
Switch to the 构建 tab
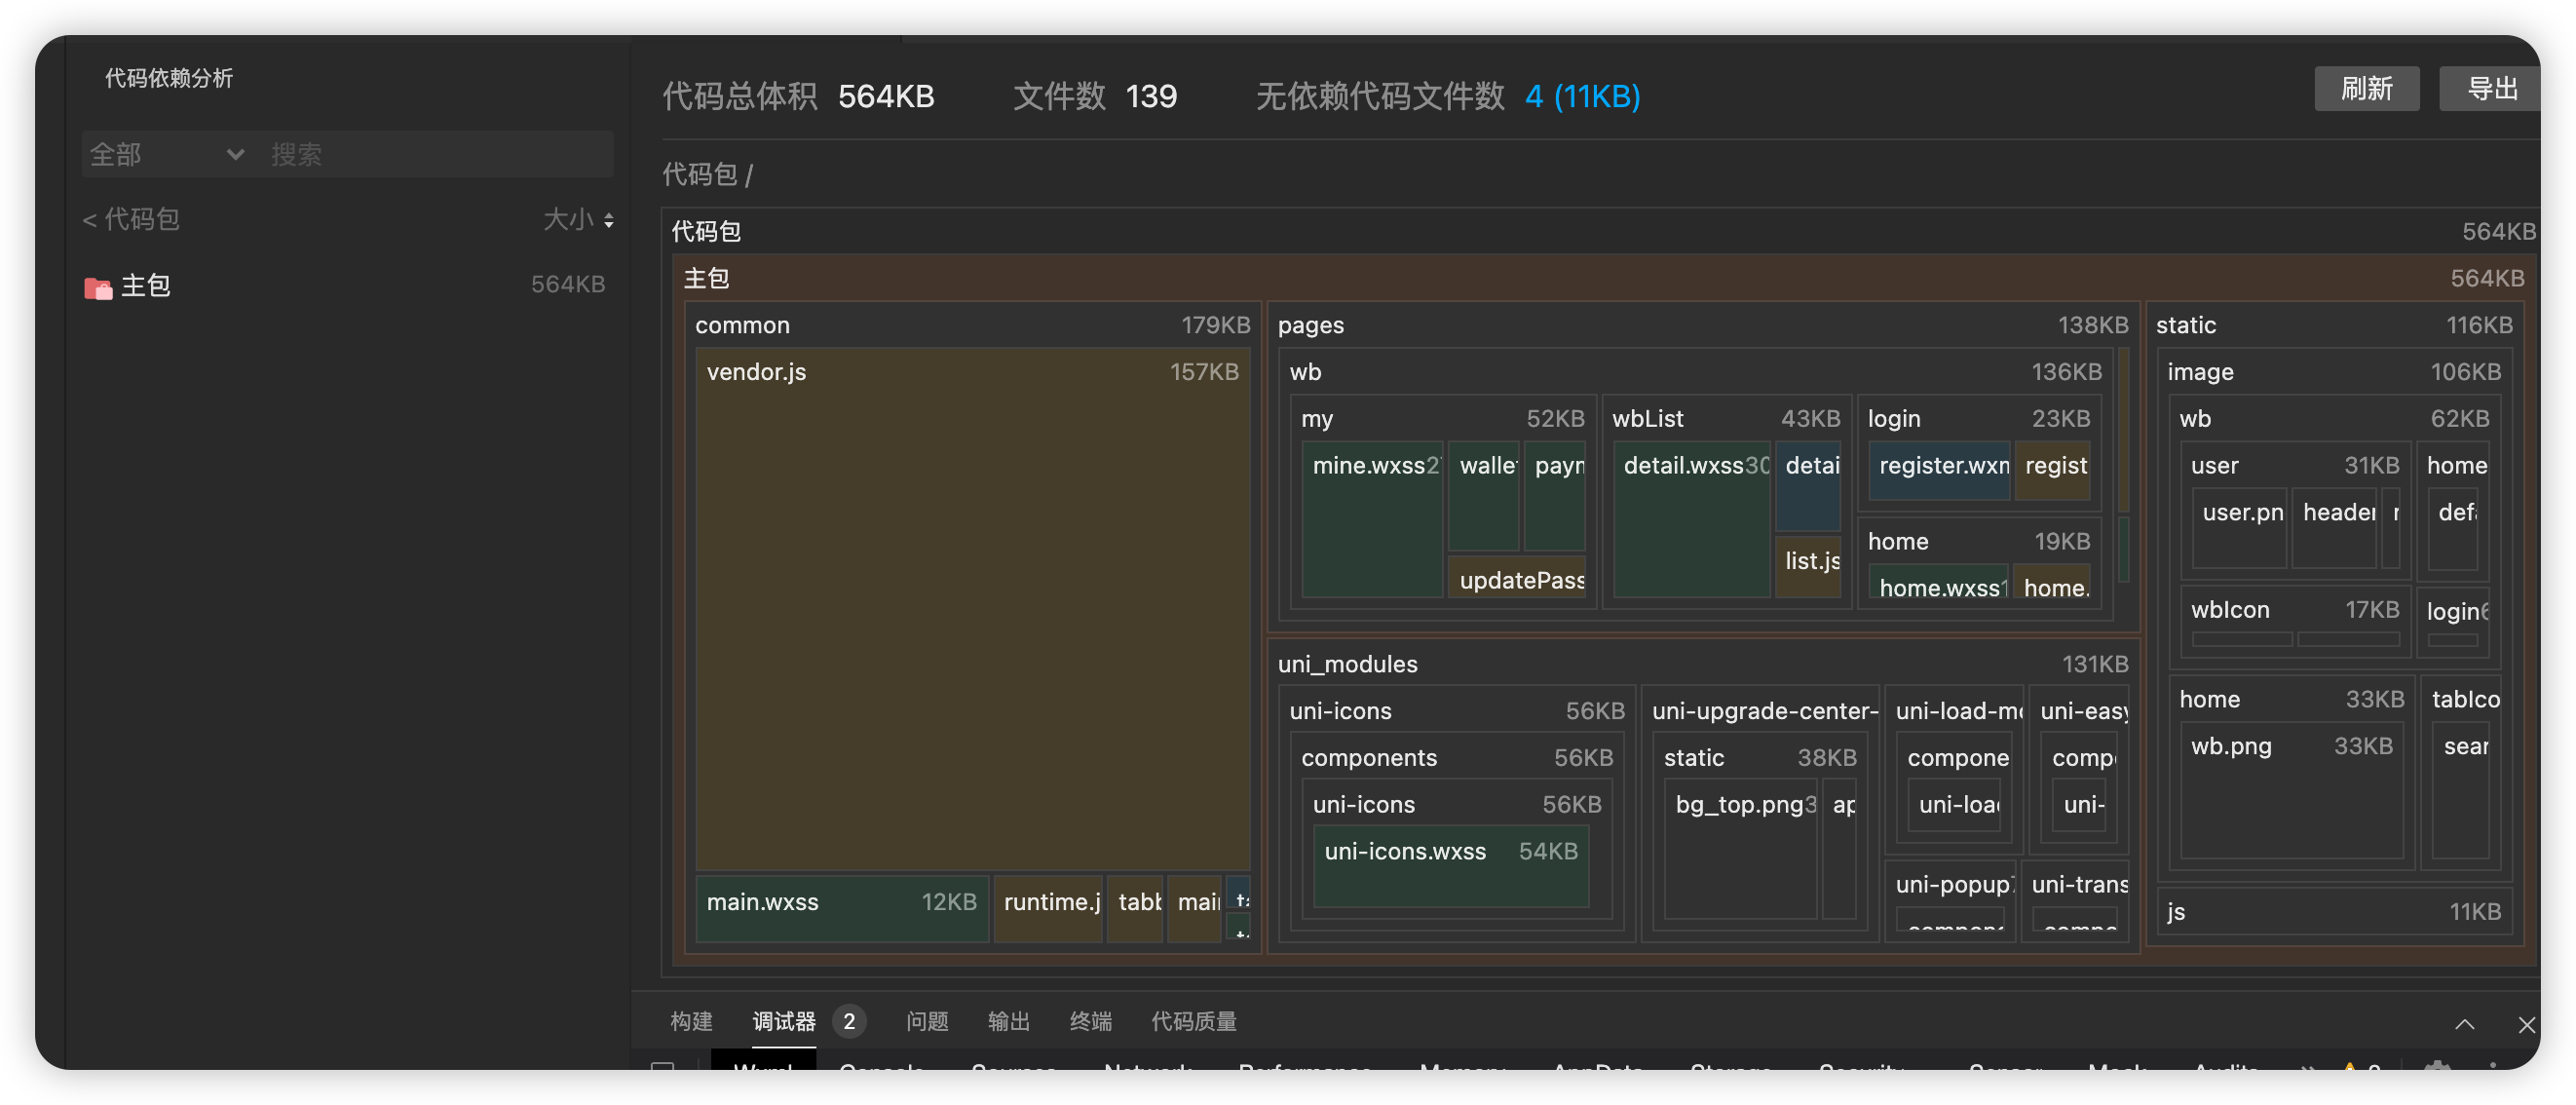(691, 1021)
